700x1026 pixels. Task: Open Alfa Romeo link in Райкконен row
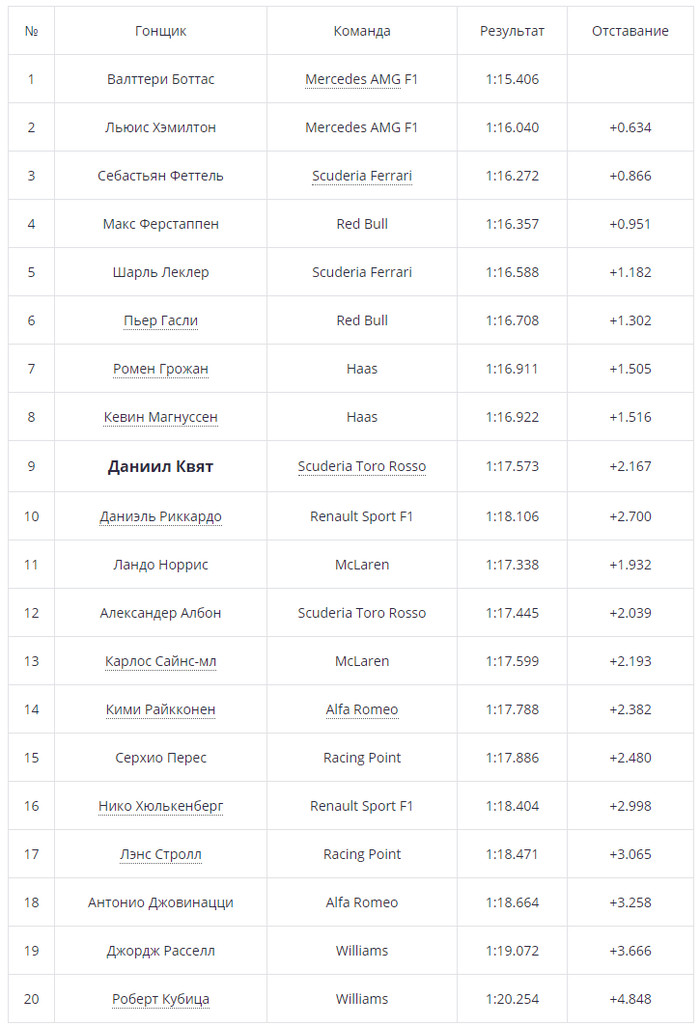point(361,710)
